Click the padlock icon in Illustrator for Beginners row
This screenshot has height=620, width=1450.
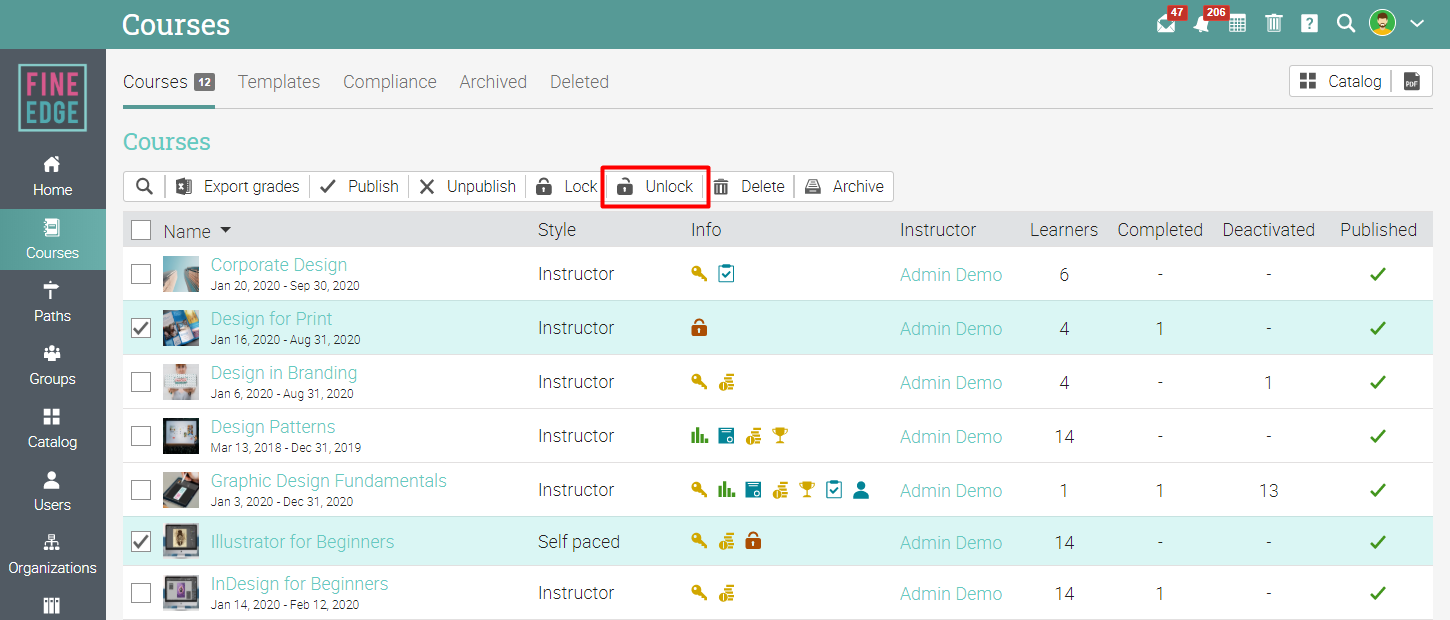753,541
